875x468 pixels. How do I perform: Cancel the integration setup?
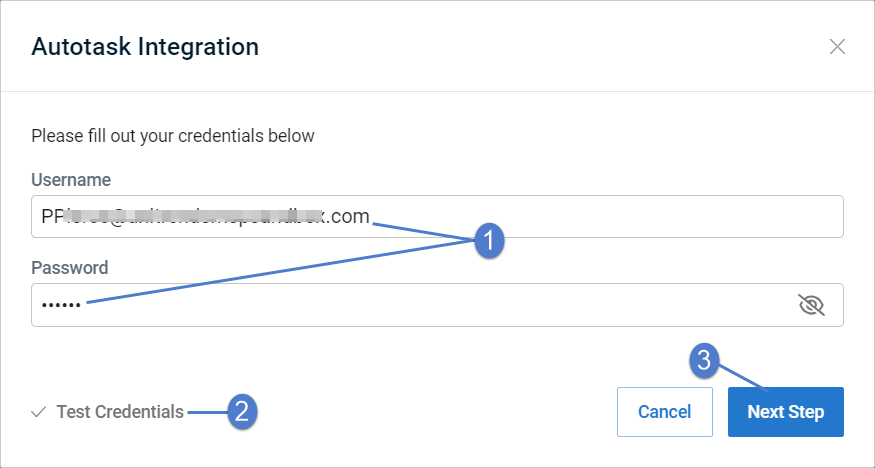coord(665,412)
